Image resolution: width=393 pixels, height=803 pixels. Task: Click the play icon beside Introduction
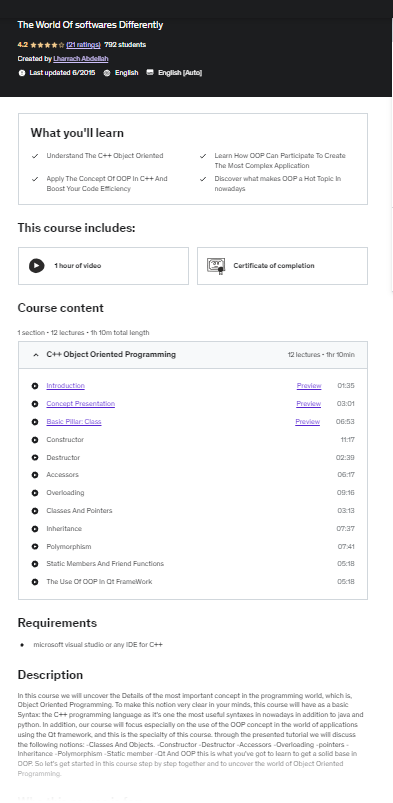tap(35, 386)
